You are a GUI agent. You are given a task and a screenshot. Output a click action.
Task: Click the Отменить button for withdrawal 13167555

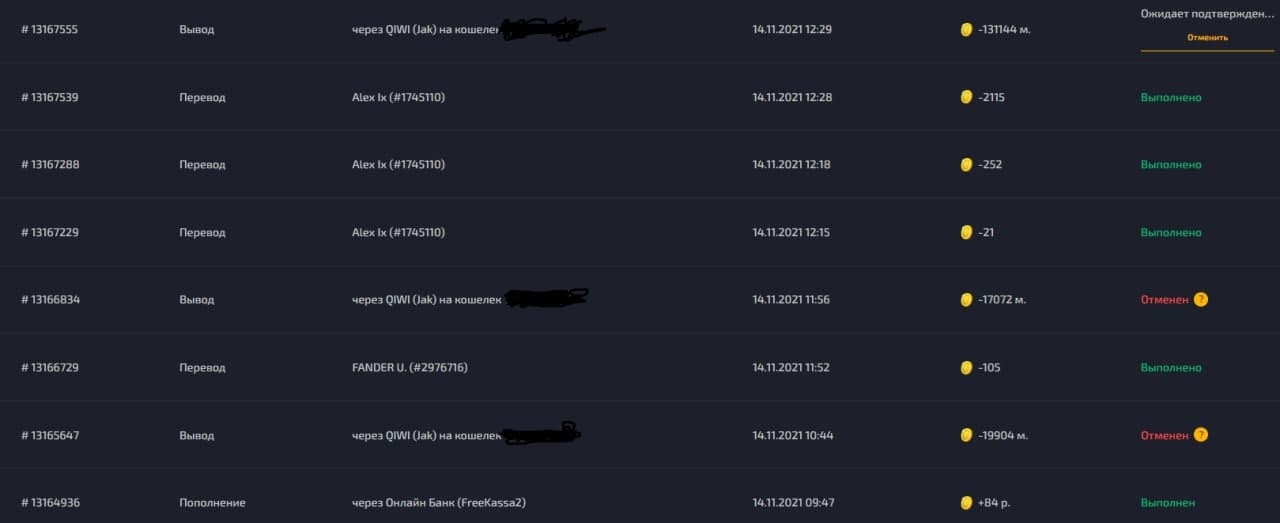click(1207, 38)
